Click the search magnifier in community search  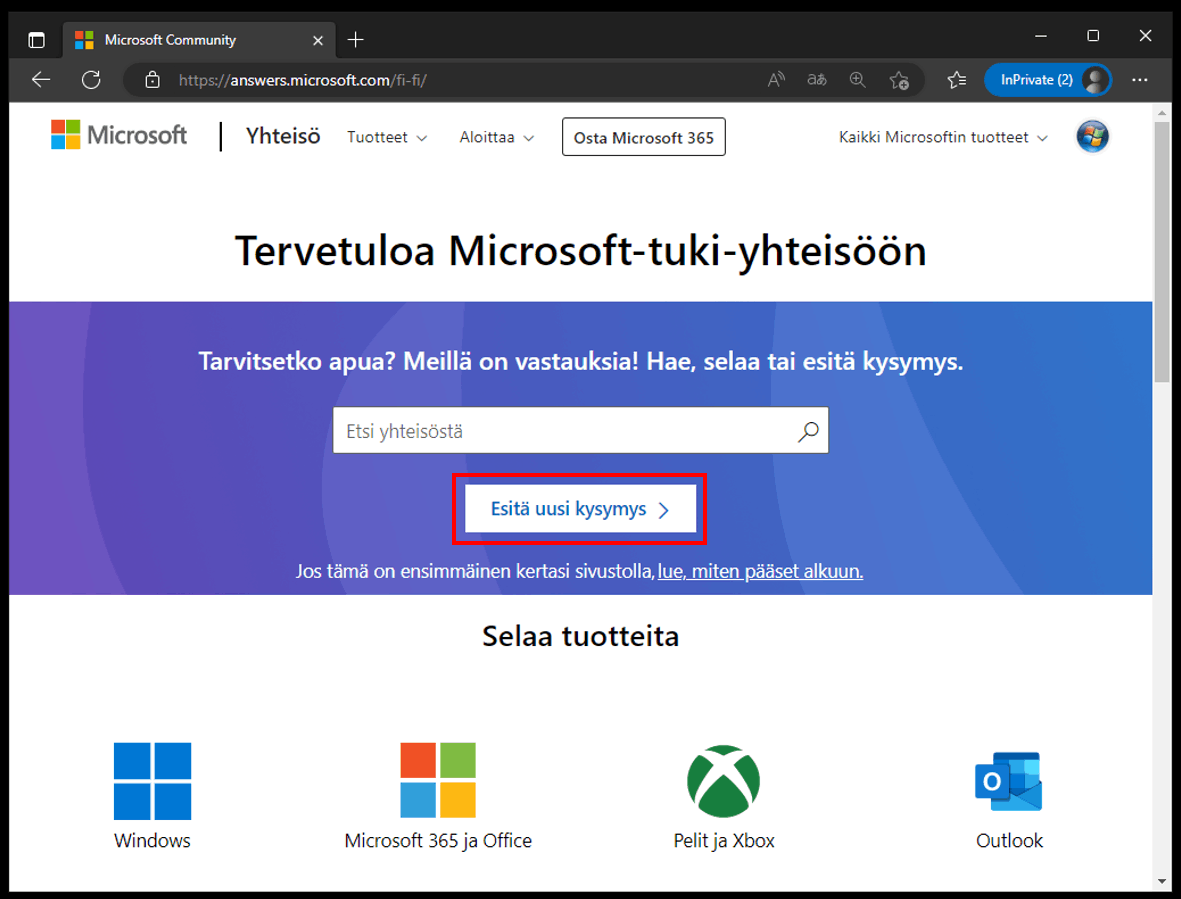click(x=808, y=431)
